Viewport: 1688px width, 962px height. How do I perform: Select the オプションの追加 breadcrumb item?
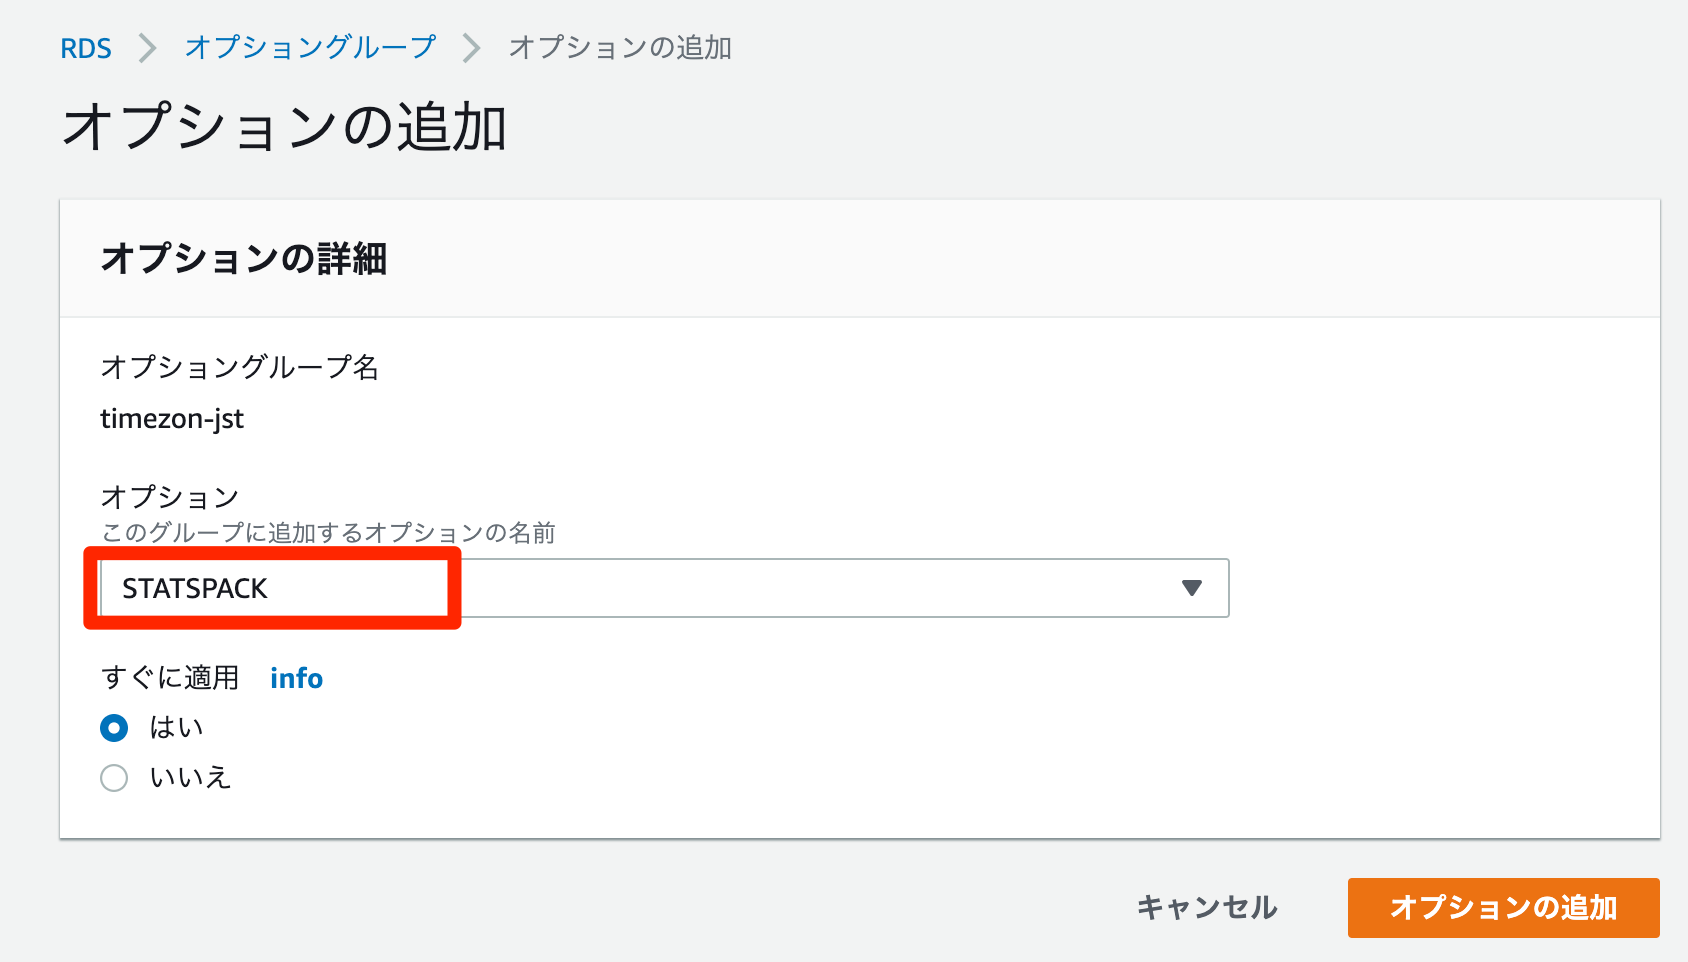[620, 47]
